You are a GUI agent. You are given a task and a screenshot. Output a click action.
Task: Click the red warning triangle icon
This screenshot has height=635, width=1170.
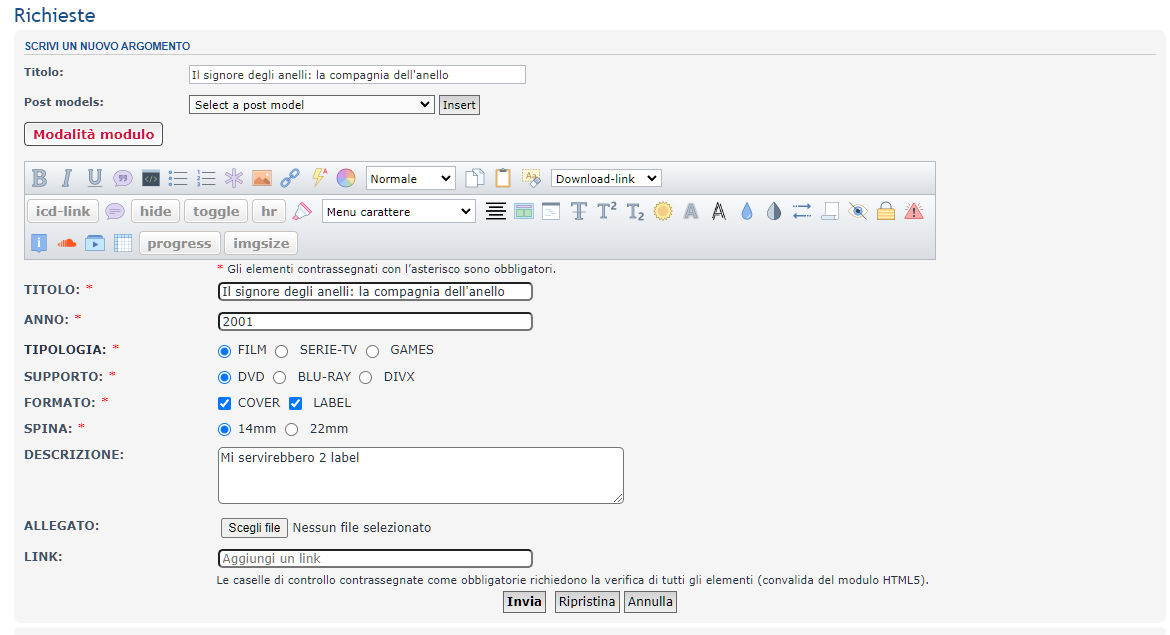pyautogui.click(x=913, y=211)
